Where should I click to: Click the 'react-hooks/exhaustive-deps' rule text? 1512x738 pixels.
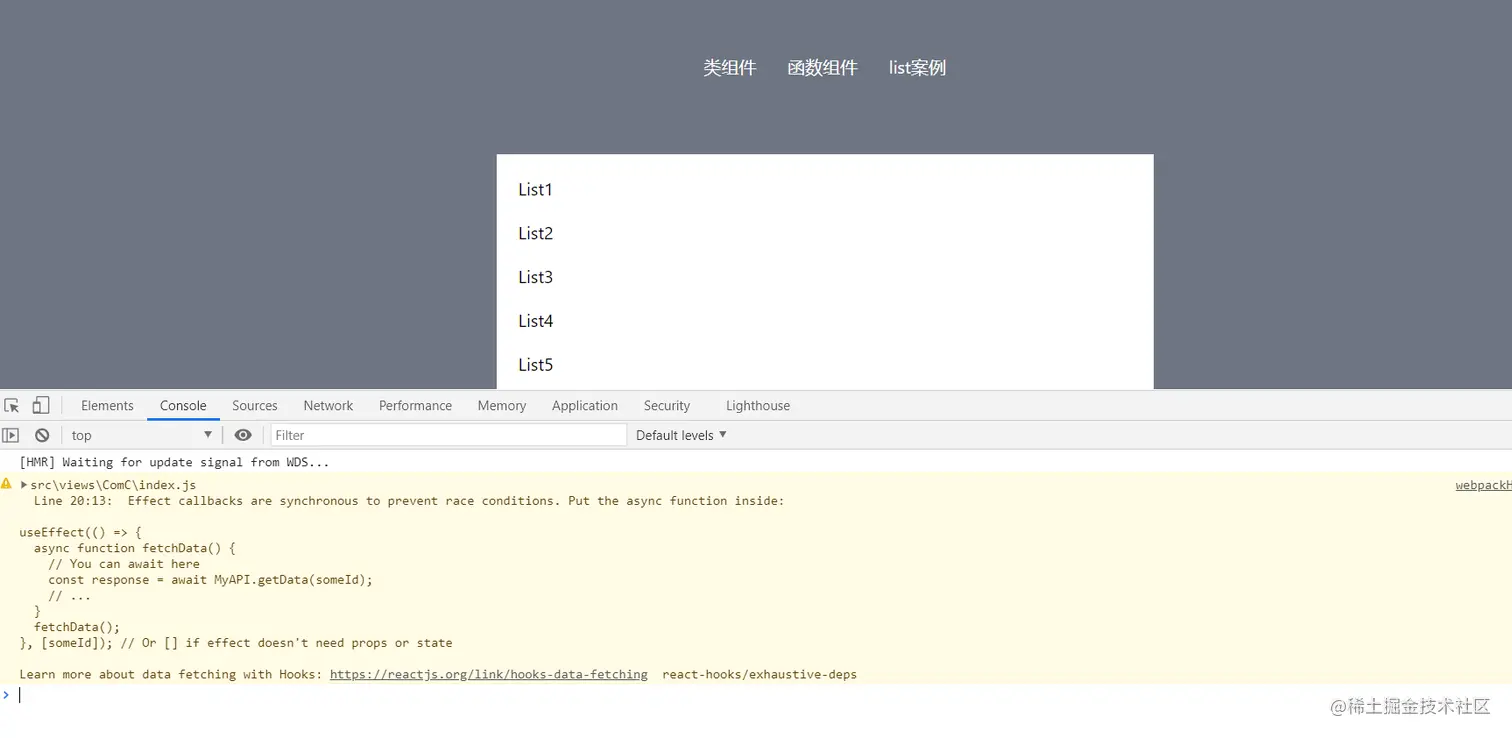759,675
